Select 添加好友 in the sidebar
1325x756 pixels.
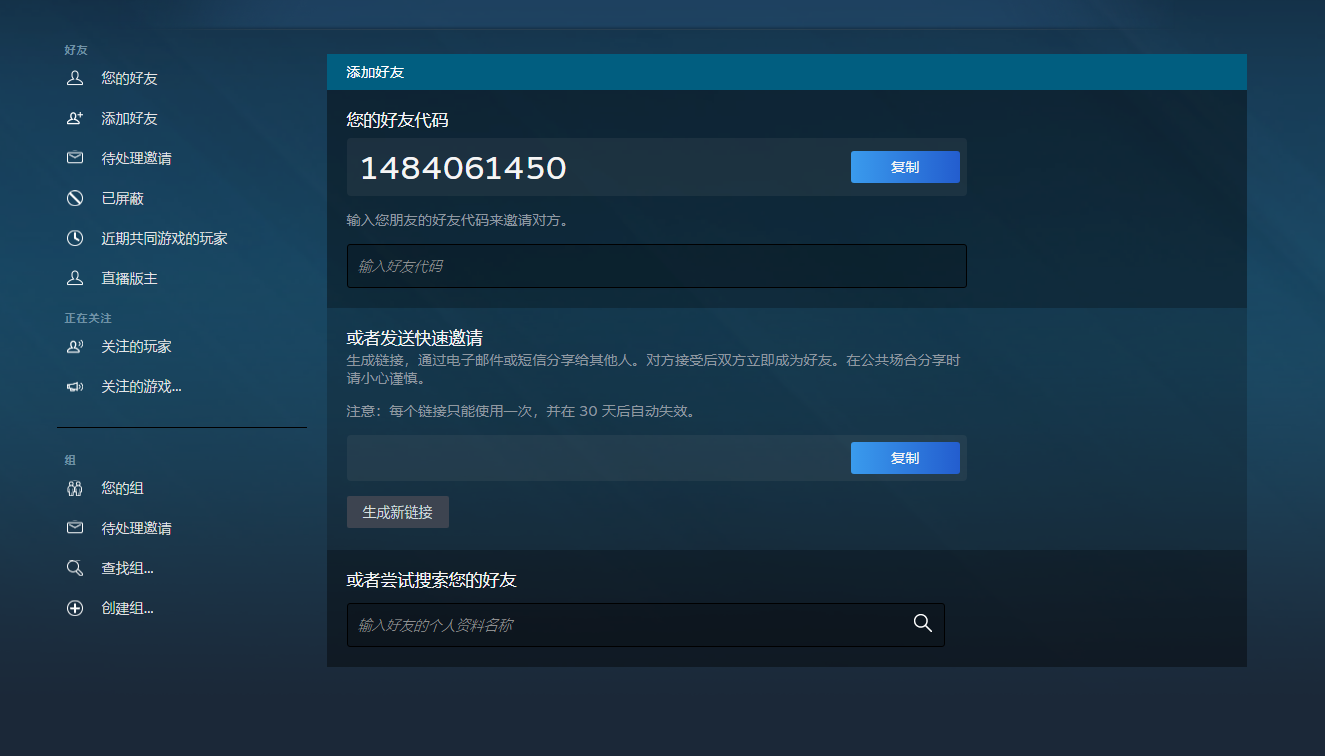tap(129, 118)
